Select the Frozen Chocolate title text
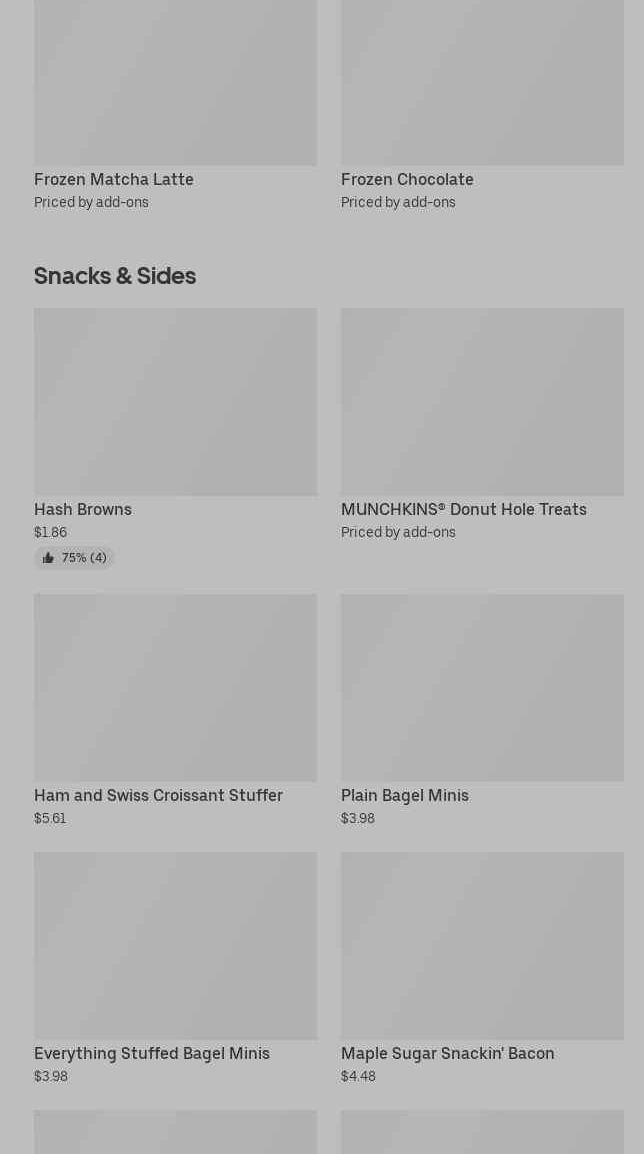Image resolution: width=644 pixels, height=1154 pixels. 407,179
